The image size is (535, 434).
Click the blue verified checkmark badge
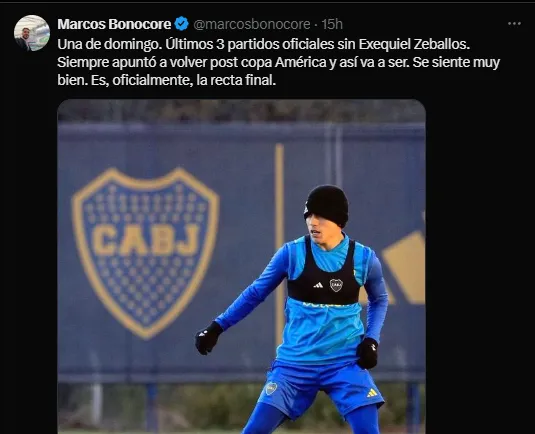(x=182, y=24)
